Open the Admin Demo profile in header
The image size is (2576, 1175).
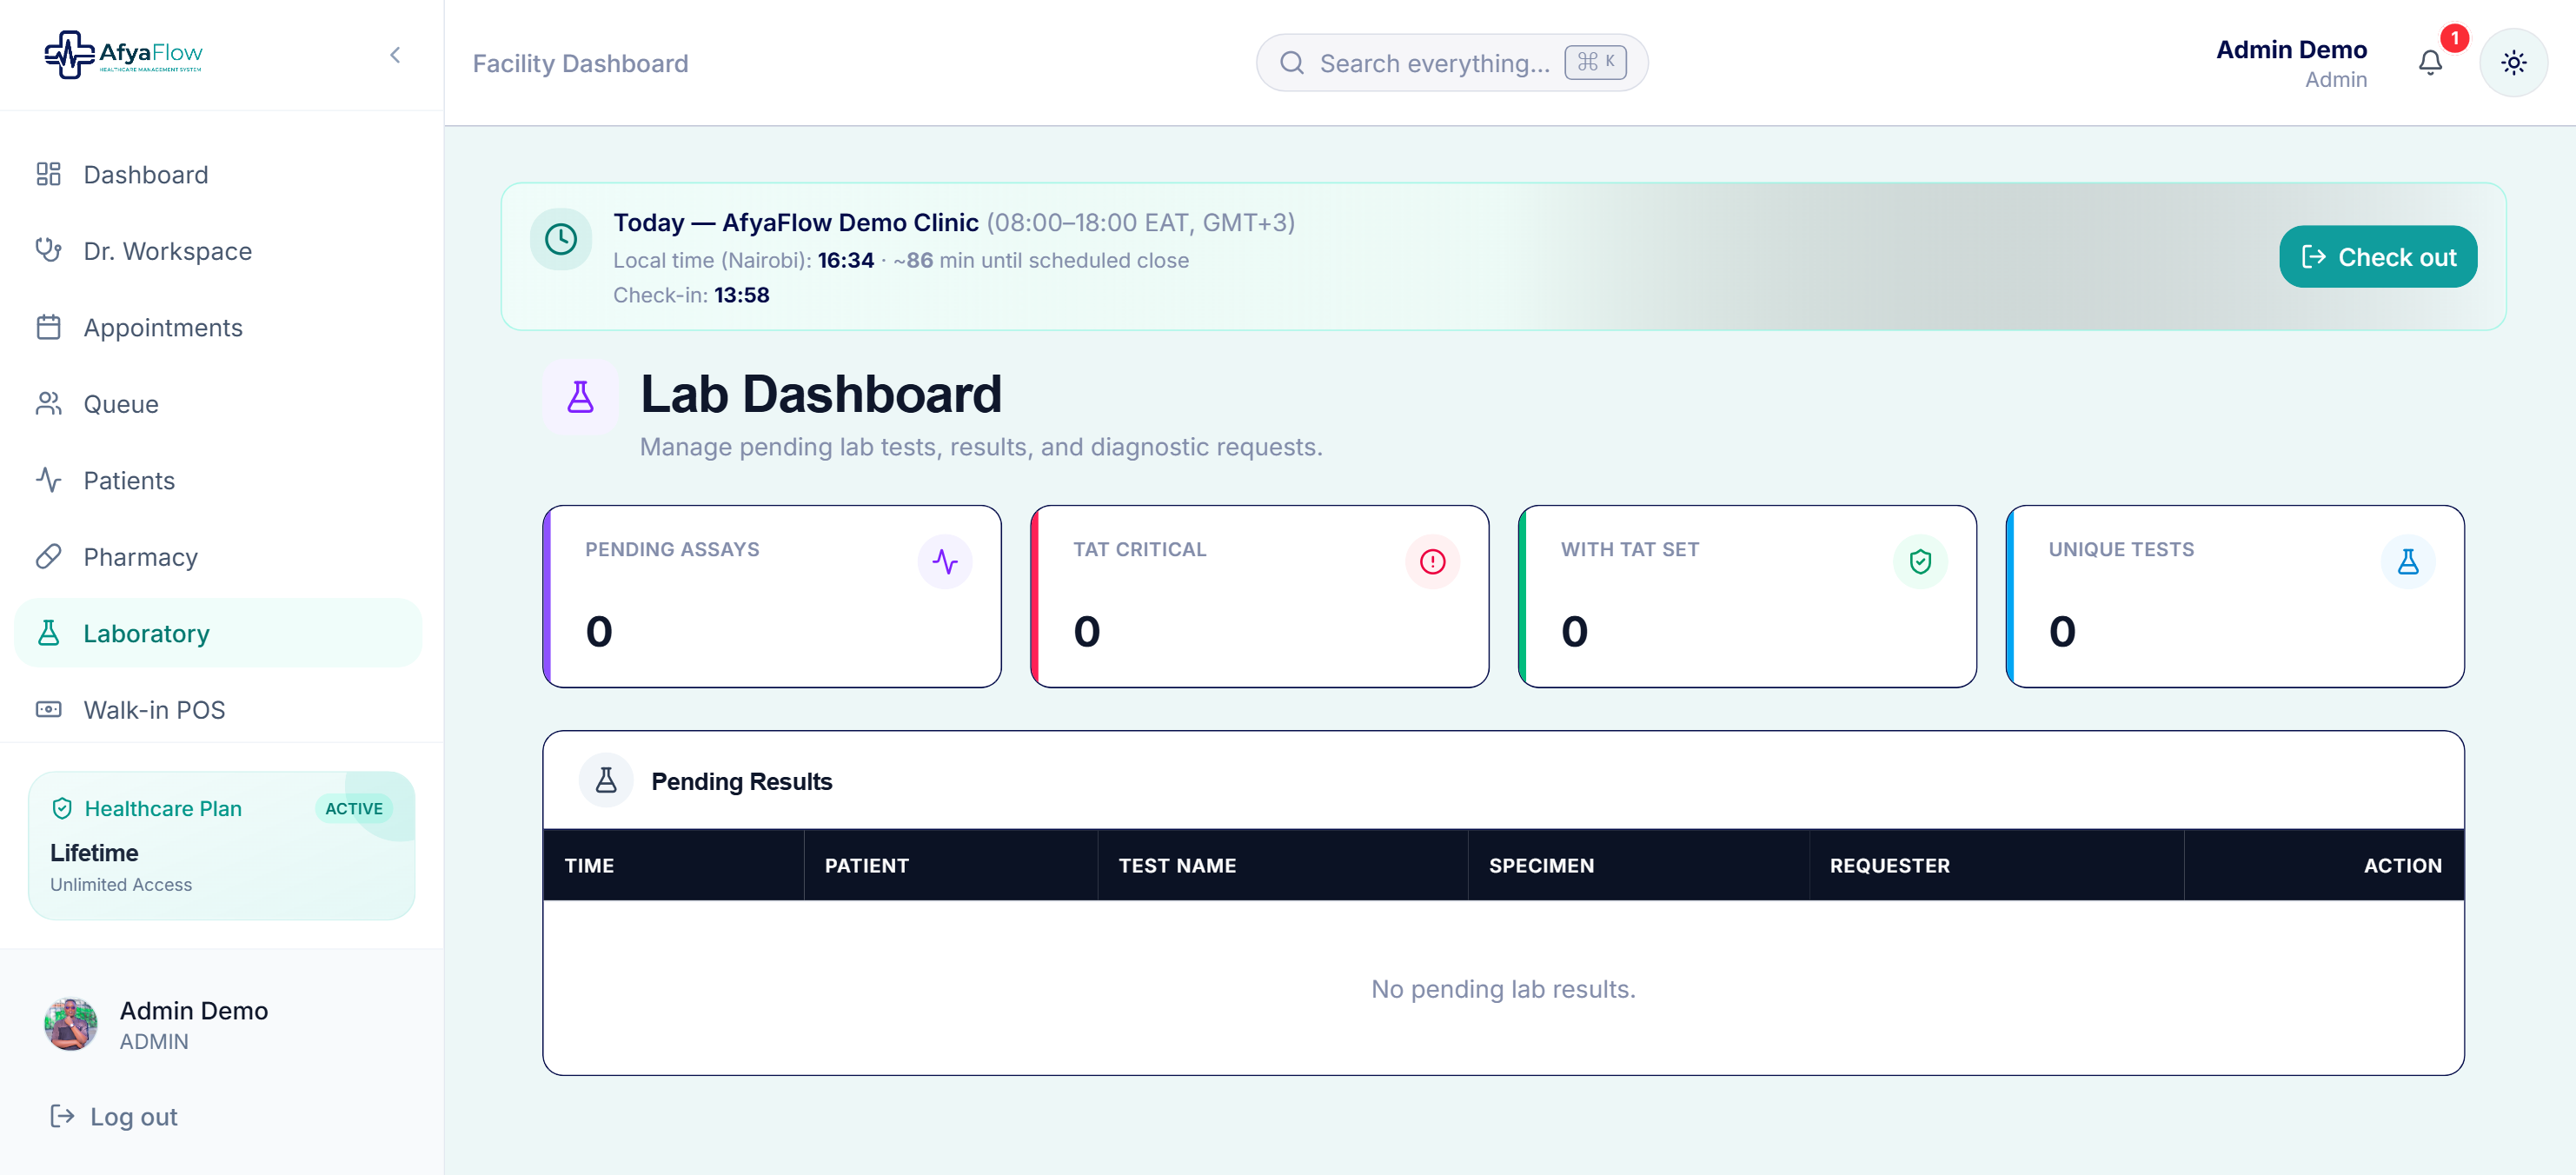2292,63
